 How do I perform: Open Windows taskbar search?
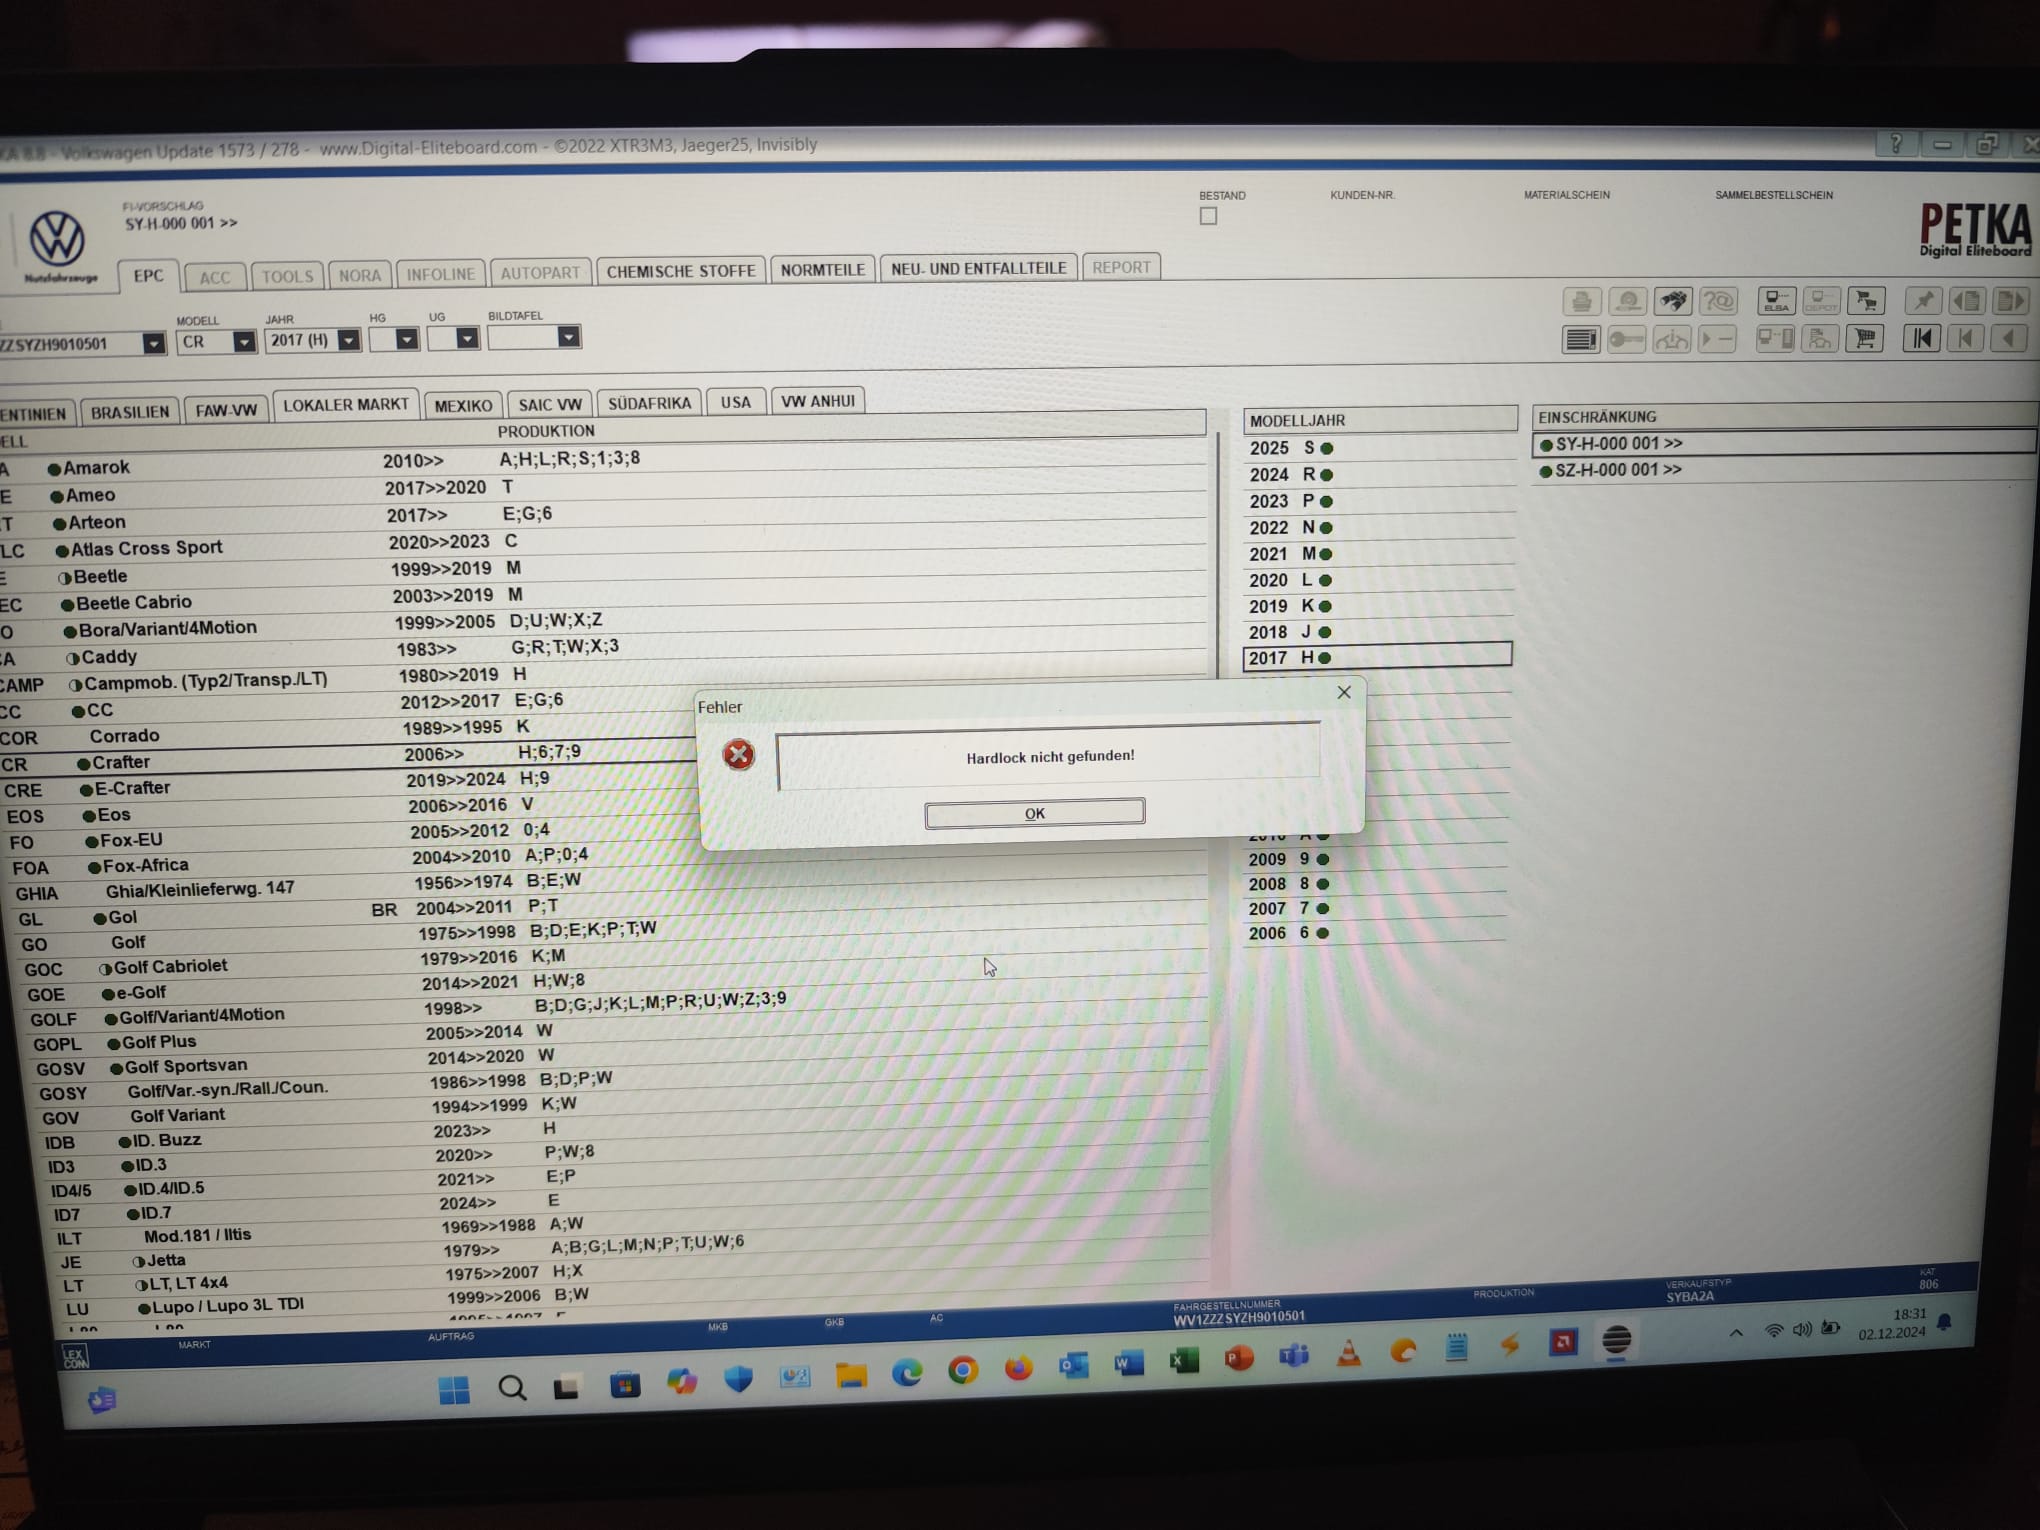(x=512, y=1388)
